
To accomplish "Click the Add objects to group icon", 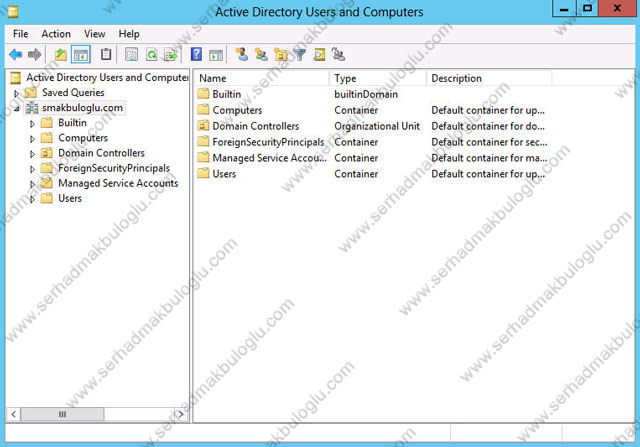I will click(x=338, y=54).
